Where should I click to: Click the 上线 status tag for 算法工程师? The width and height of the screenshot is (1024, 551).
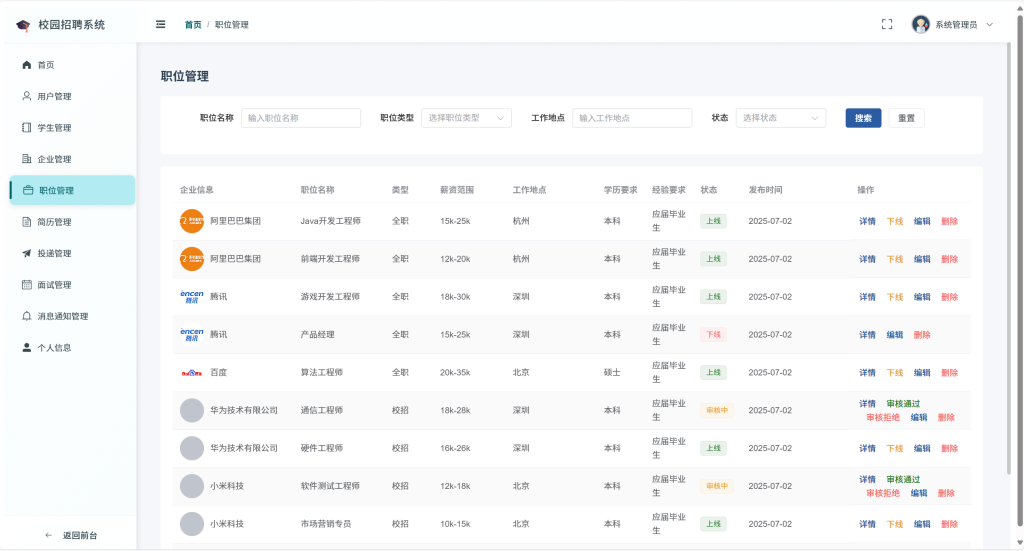(713, 373)
